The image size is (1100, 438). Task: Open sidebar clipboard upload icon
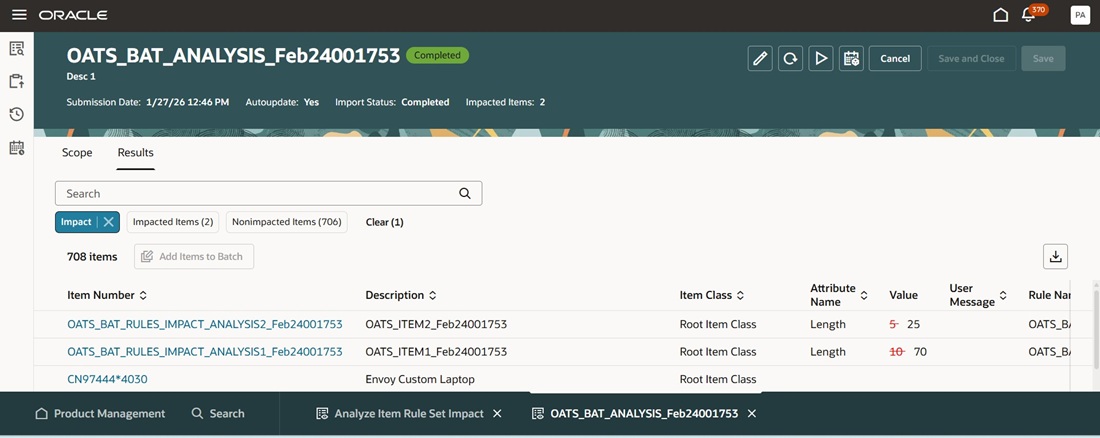click(x=17, y=81)
